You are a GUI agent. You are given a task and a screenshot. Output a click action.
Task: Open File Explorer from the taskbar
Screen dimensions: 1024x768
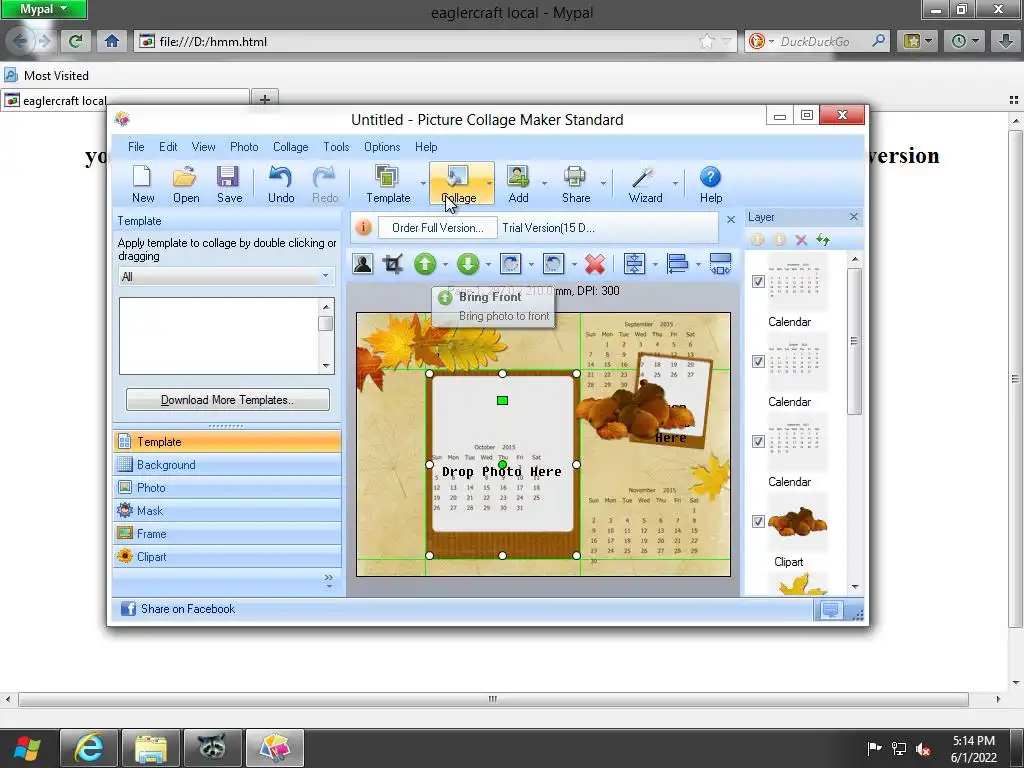pos(150,748)
